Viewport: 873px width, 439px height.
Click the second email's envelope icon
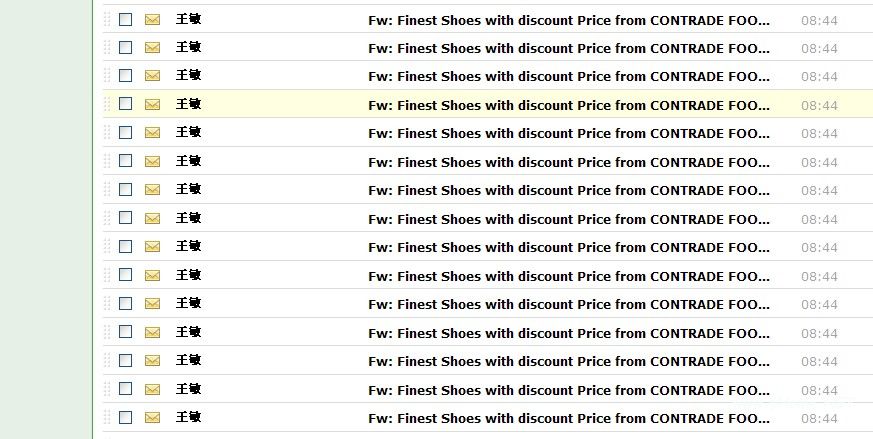point(152,47)
